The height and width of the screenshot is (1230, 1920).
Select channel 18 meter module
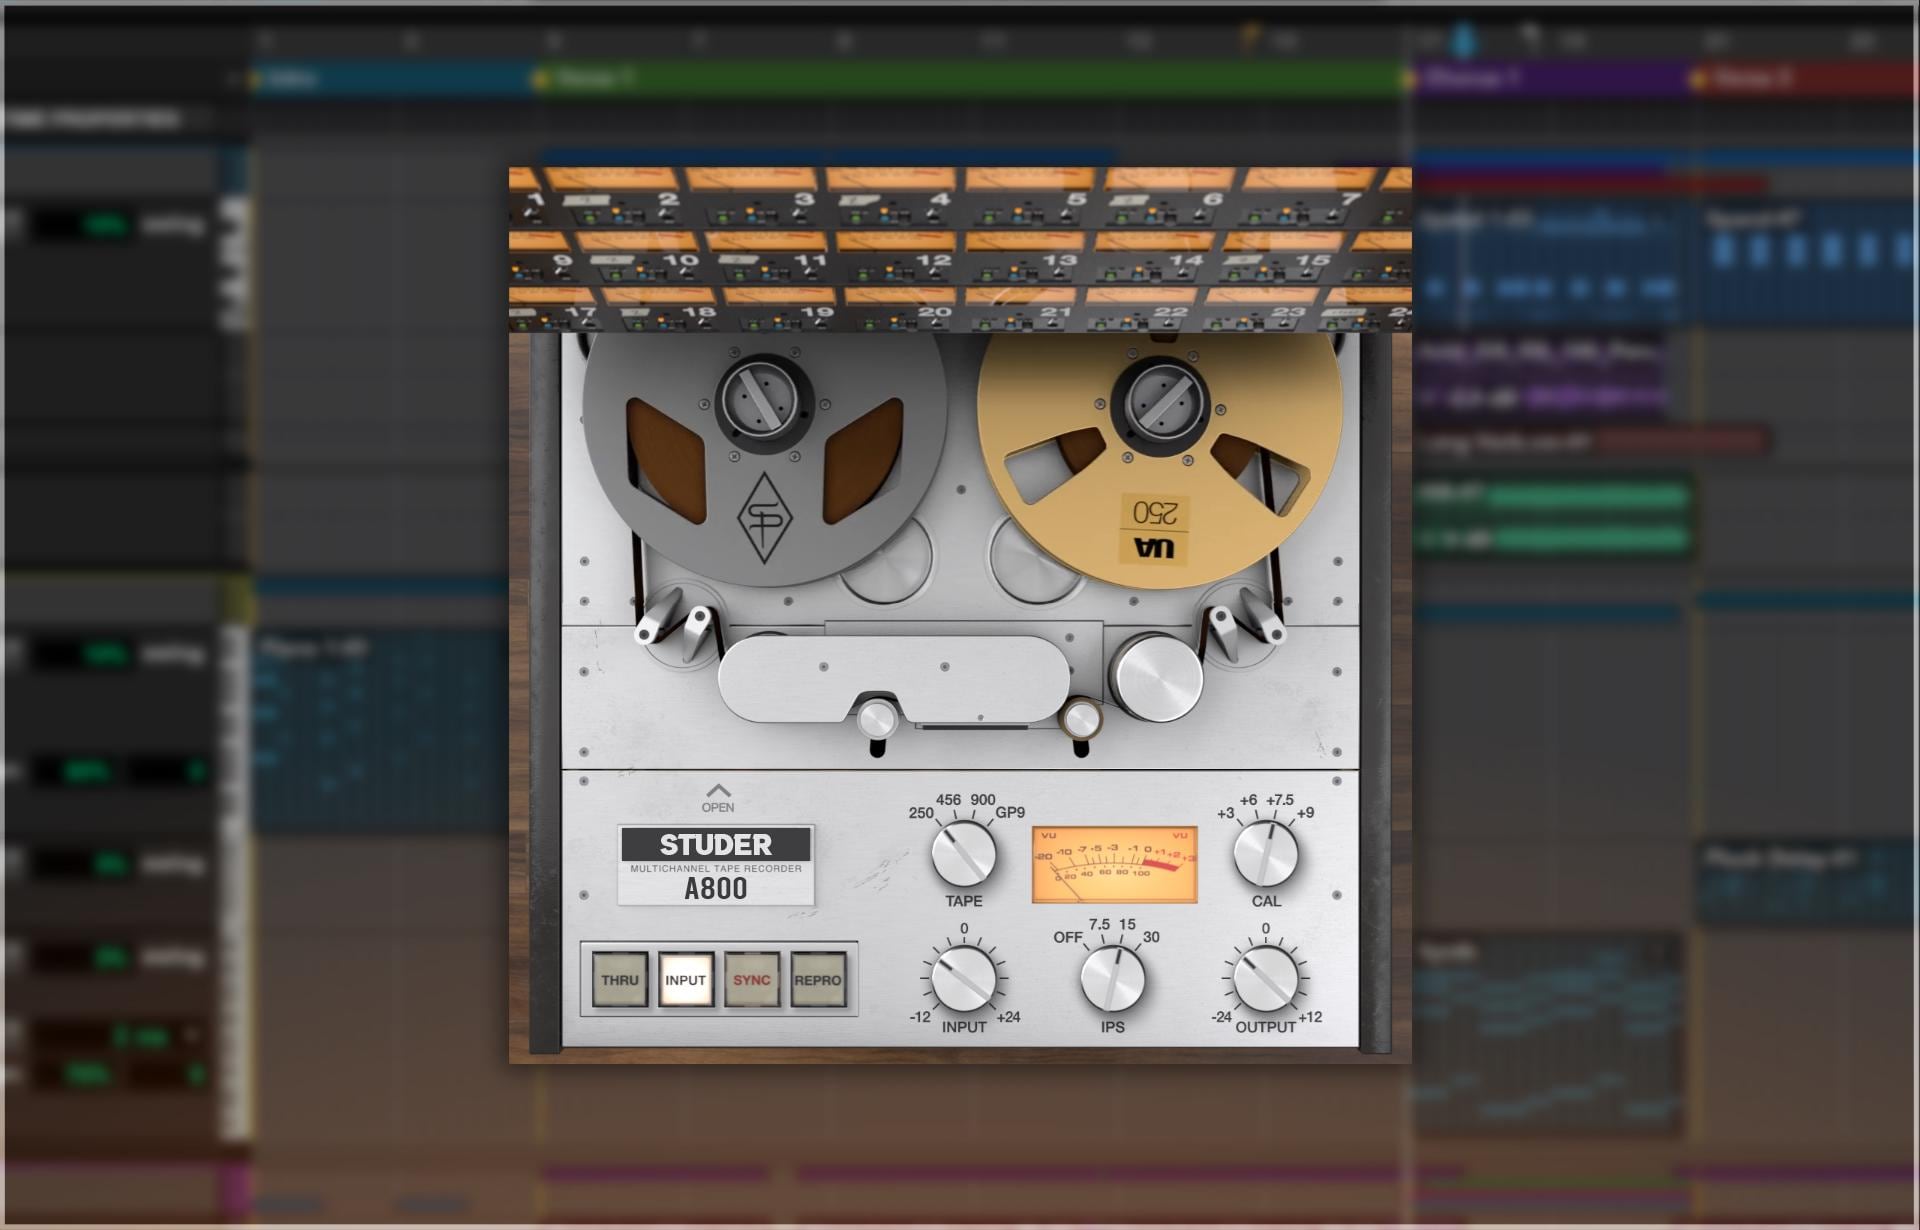click(660, 309)
